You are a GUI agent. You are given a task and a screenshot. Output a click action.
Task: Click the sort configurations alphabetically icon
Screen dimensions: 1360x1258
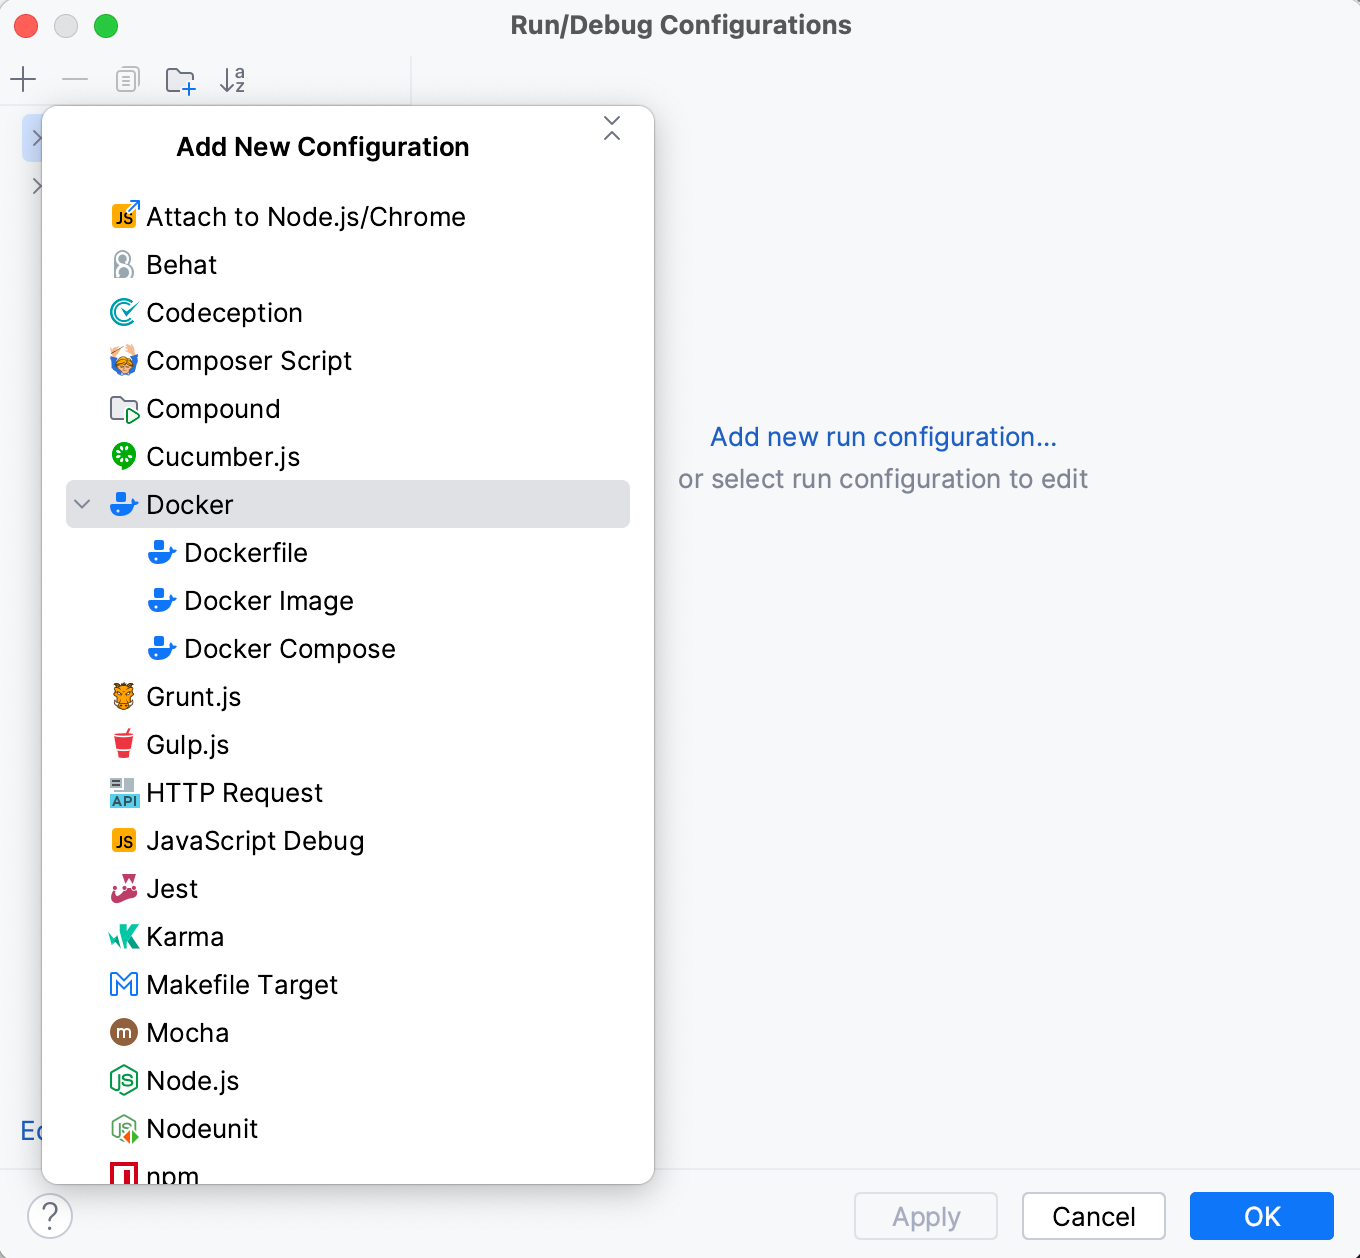pos(233,80)
